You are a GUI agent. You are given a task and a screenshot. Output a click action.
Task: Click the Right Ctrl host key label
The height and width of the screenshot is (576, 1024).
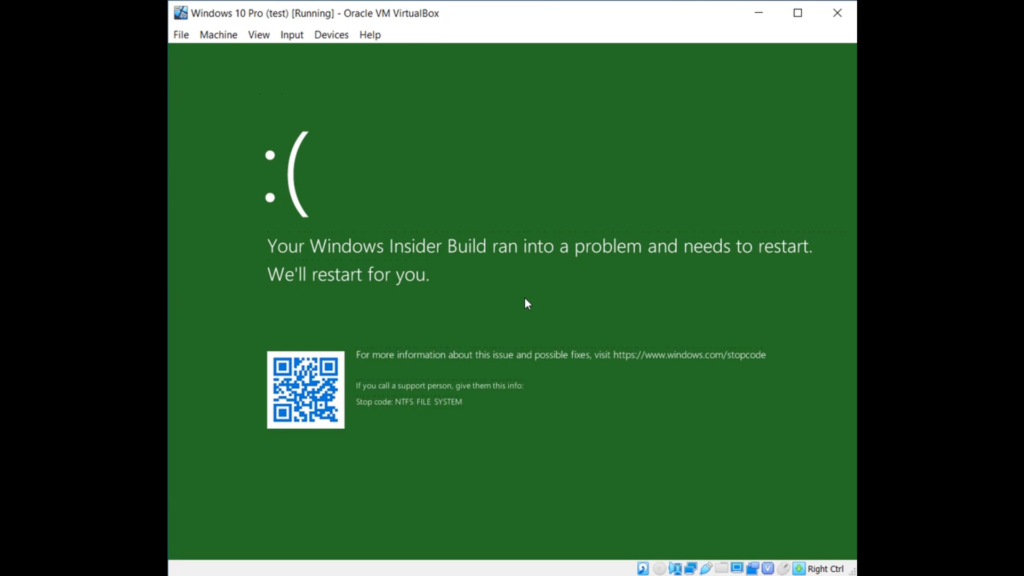pyautogui.click(x=825, y=569)
